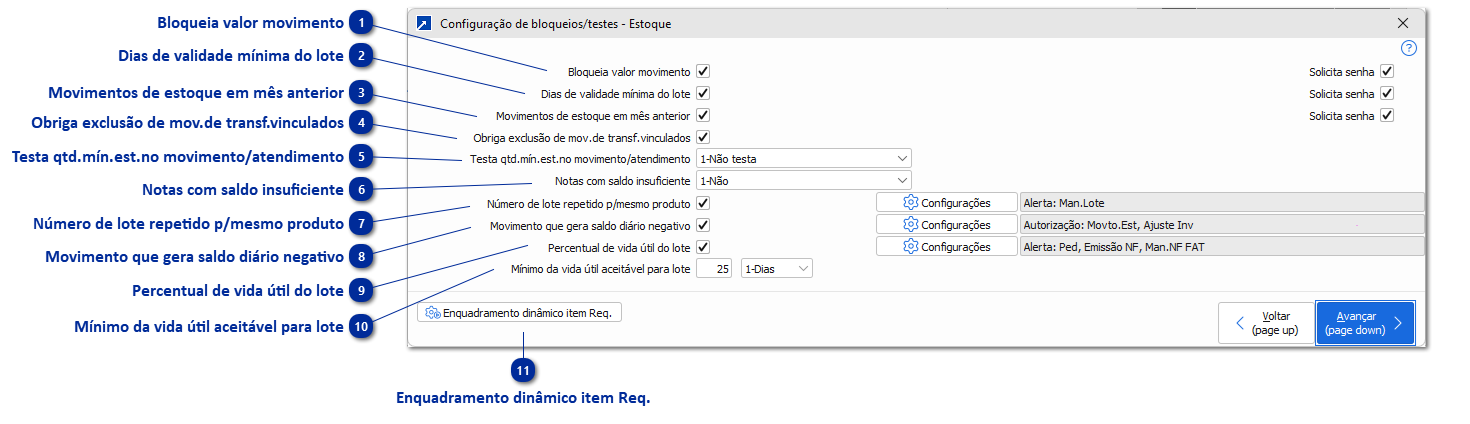Click the numbered callout marker 1
1470x424 pixels.
(362, 22)
